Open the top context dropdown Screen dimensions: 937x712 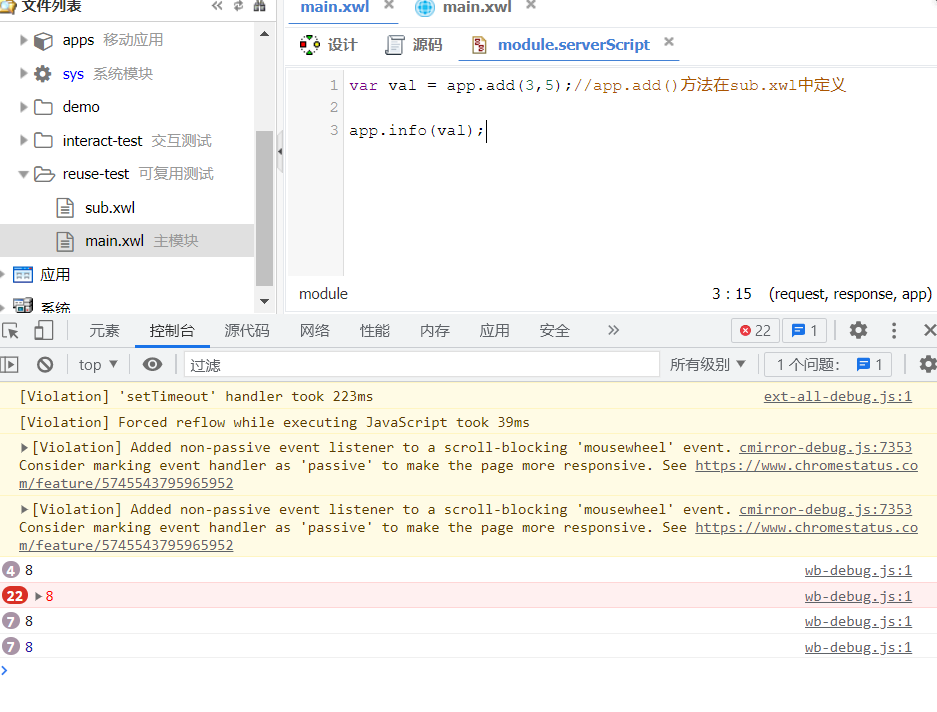(98, 365)
